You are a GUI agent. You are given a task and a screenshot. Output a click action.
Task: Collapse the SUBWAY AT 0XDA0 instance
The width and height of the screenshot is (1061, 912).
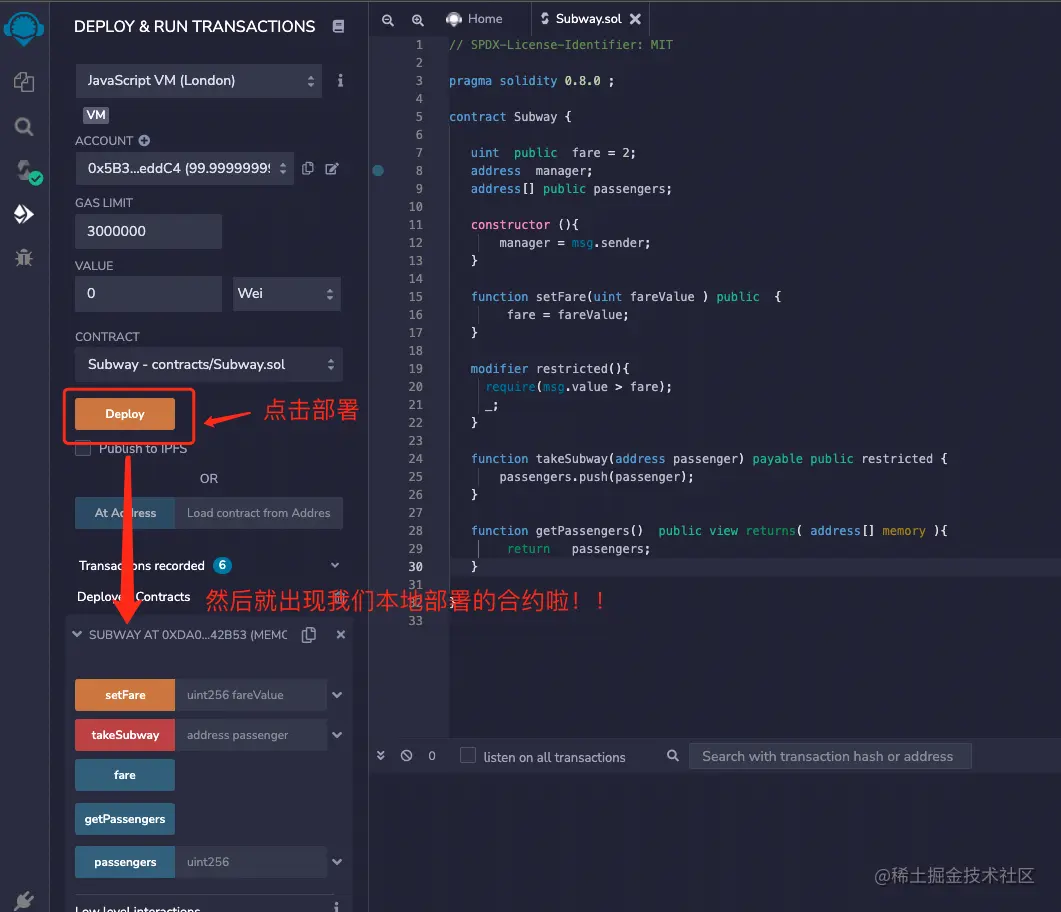pyautogui.click(x=77, y=635)
